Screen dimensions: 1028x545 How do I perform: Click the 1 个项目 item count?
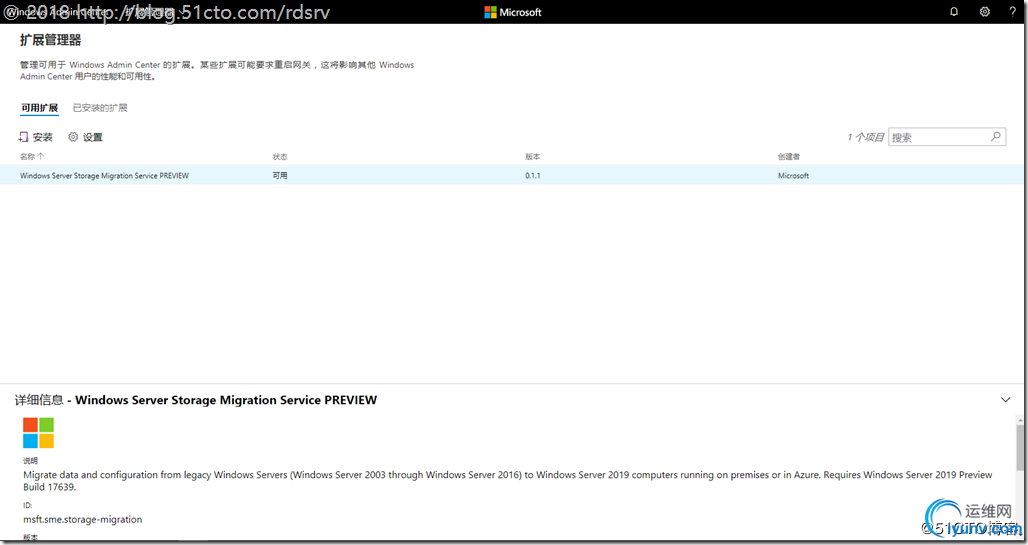[x=865, y=137]
